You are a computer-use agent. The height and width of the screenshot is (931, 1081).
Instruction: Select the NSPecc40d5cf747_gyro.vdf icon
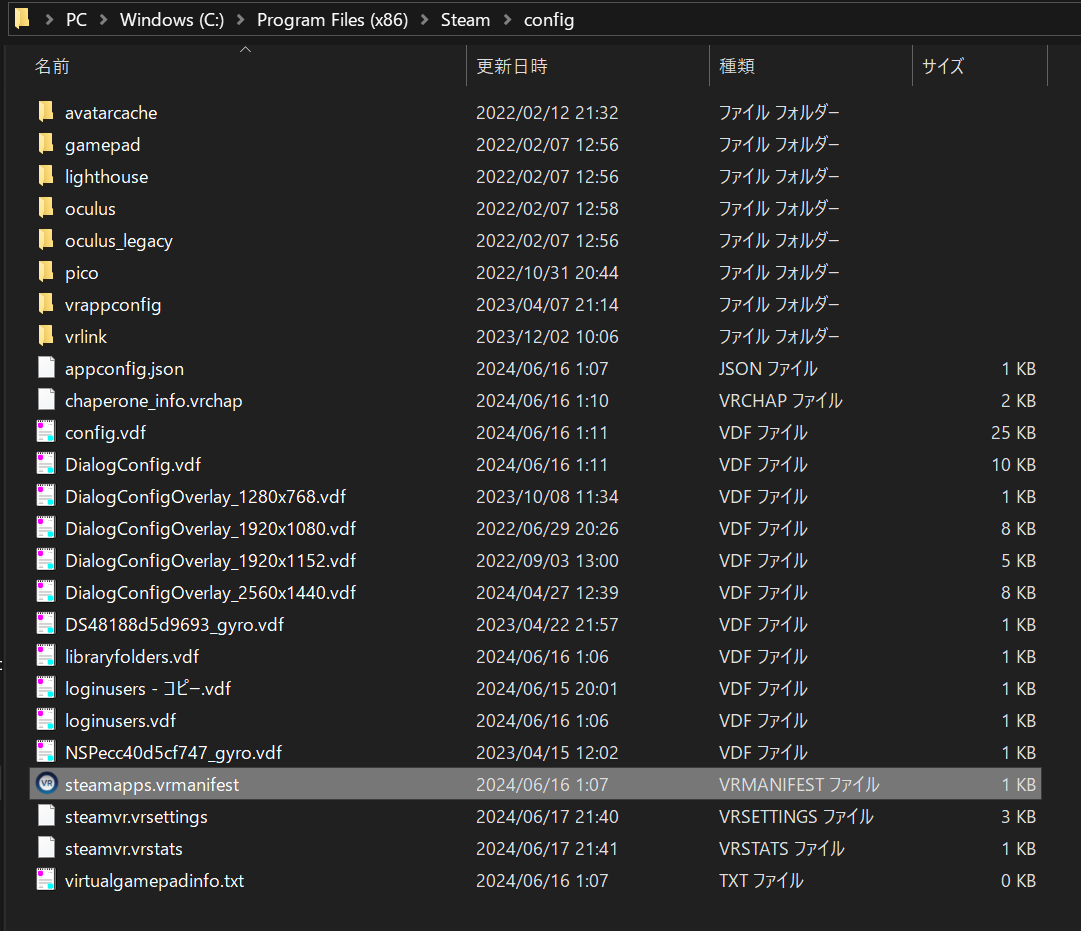coord(46,752)
